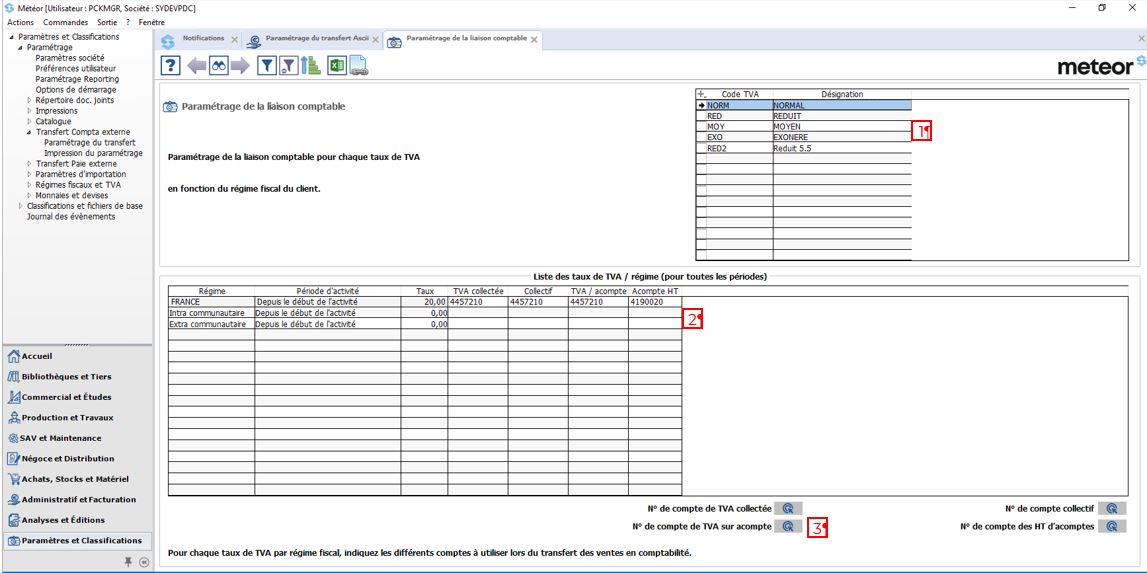Expand Régimes fiscaux et TVA node

point(29,185)
